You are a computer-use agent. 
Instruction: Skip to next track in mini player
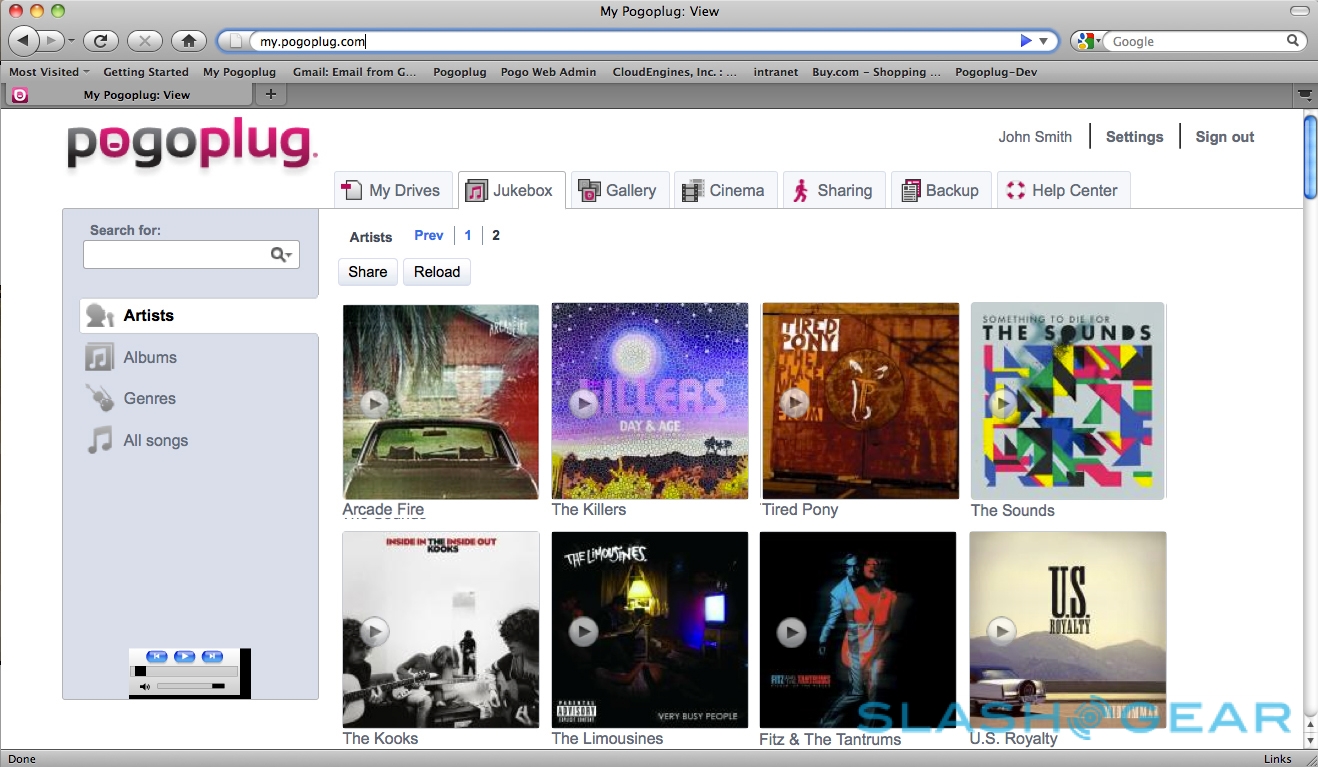[212, 656]
